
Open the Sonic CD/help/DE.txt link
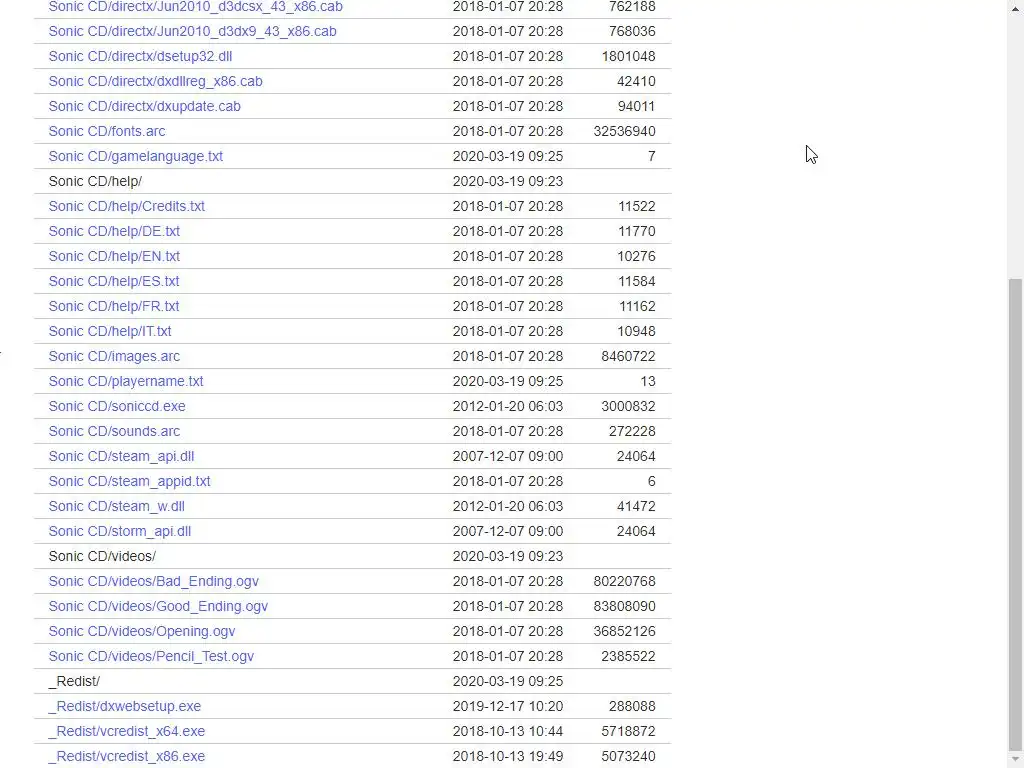114,231
